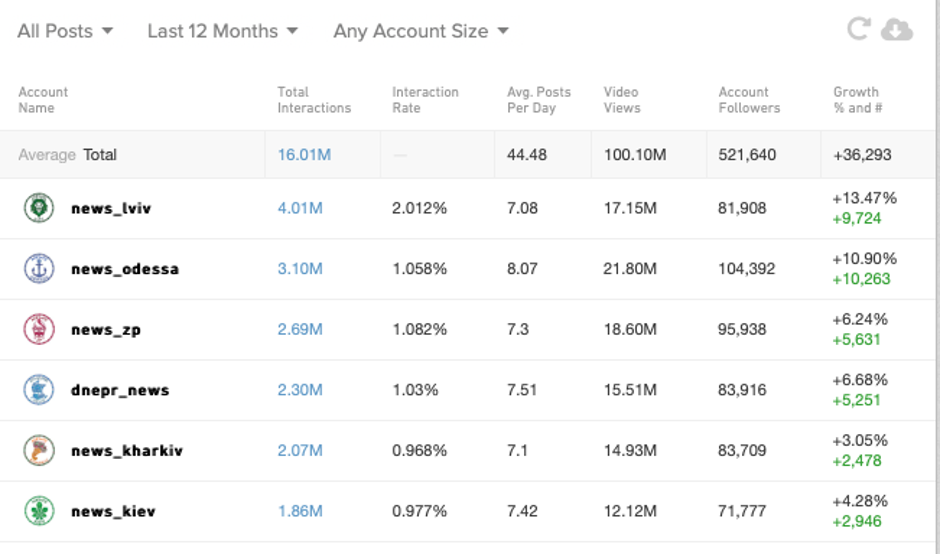Click the news_kiev account avatar
Viewport: 941px width, 554px height.
click(39, 511)
